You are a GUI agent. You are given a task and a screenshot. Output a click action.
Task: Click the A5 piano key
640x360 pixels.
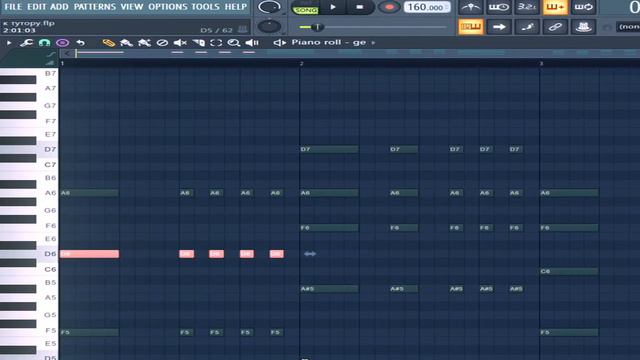coord(29,298)
